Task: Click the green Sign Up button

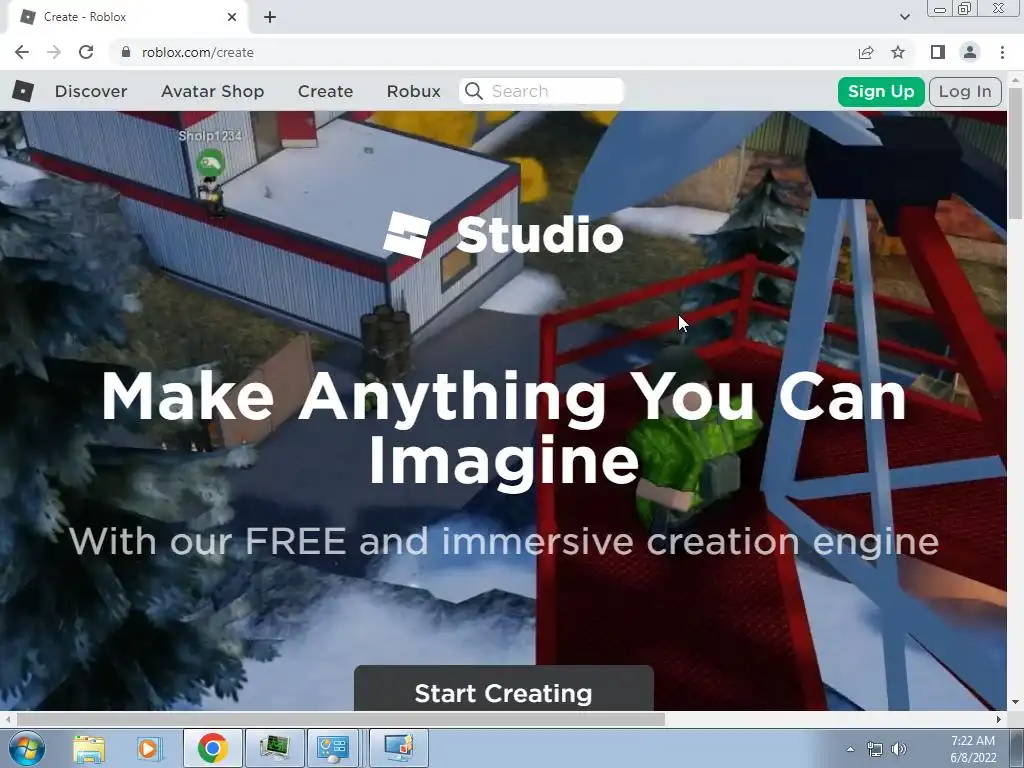Action: click(x=881, y=91)
